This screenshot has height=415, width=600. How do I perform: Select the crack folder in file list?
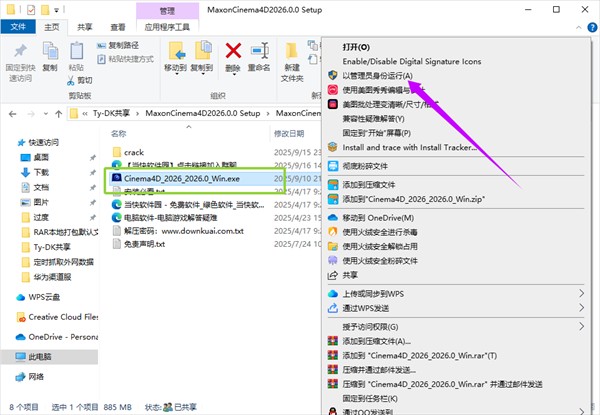tap(136, 152)
